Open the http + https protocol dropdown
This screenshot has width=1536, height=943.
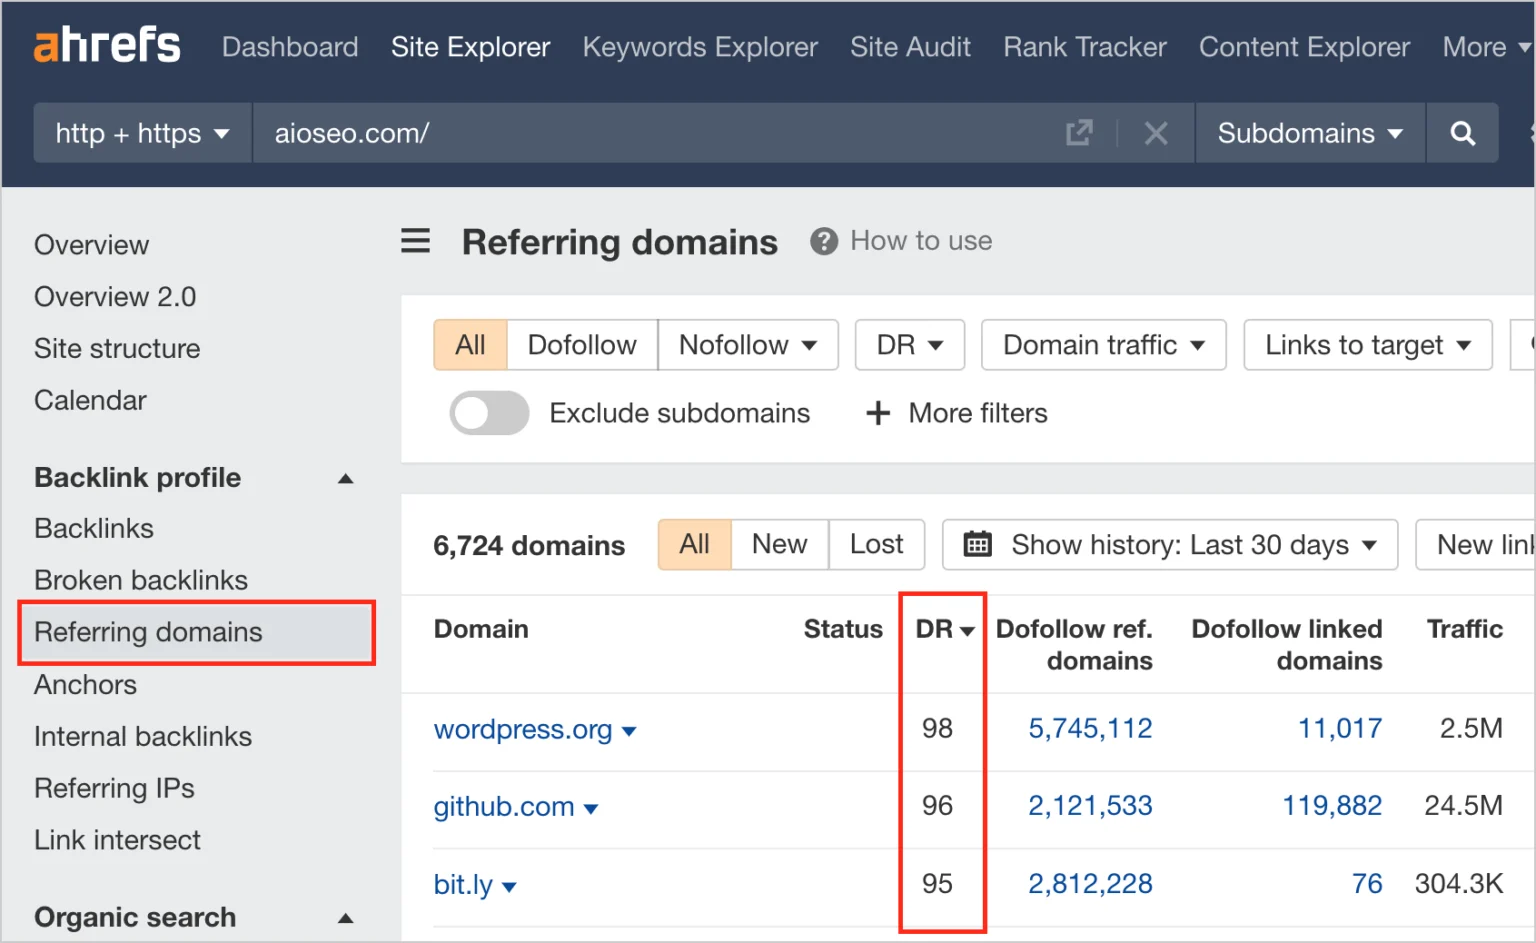pyautogui.click(x=141, y=132)
